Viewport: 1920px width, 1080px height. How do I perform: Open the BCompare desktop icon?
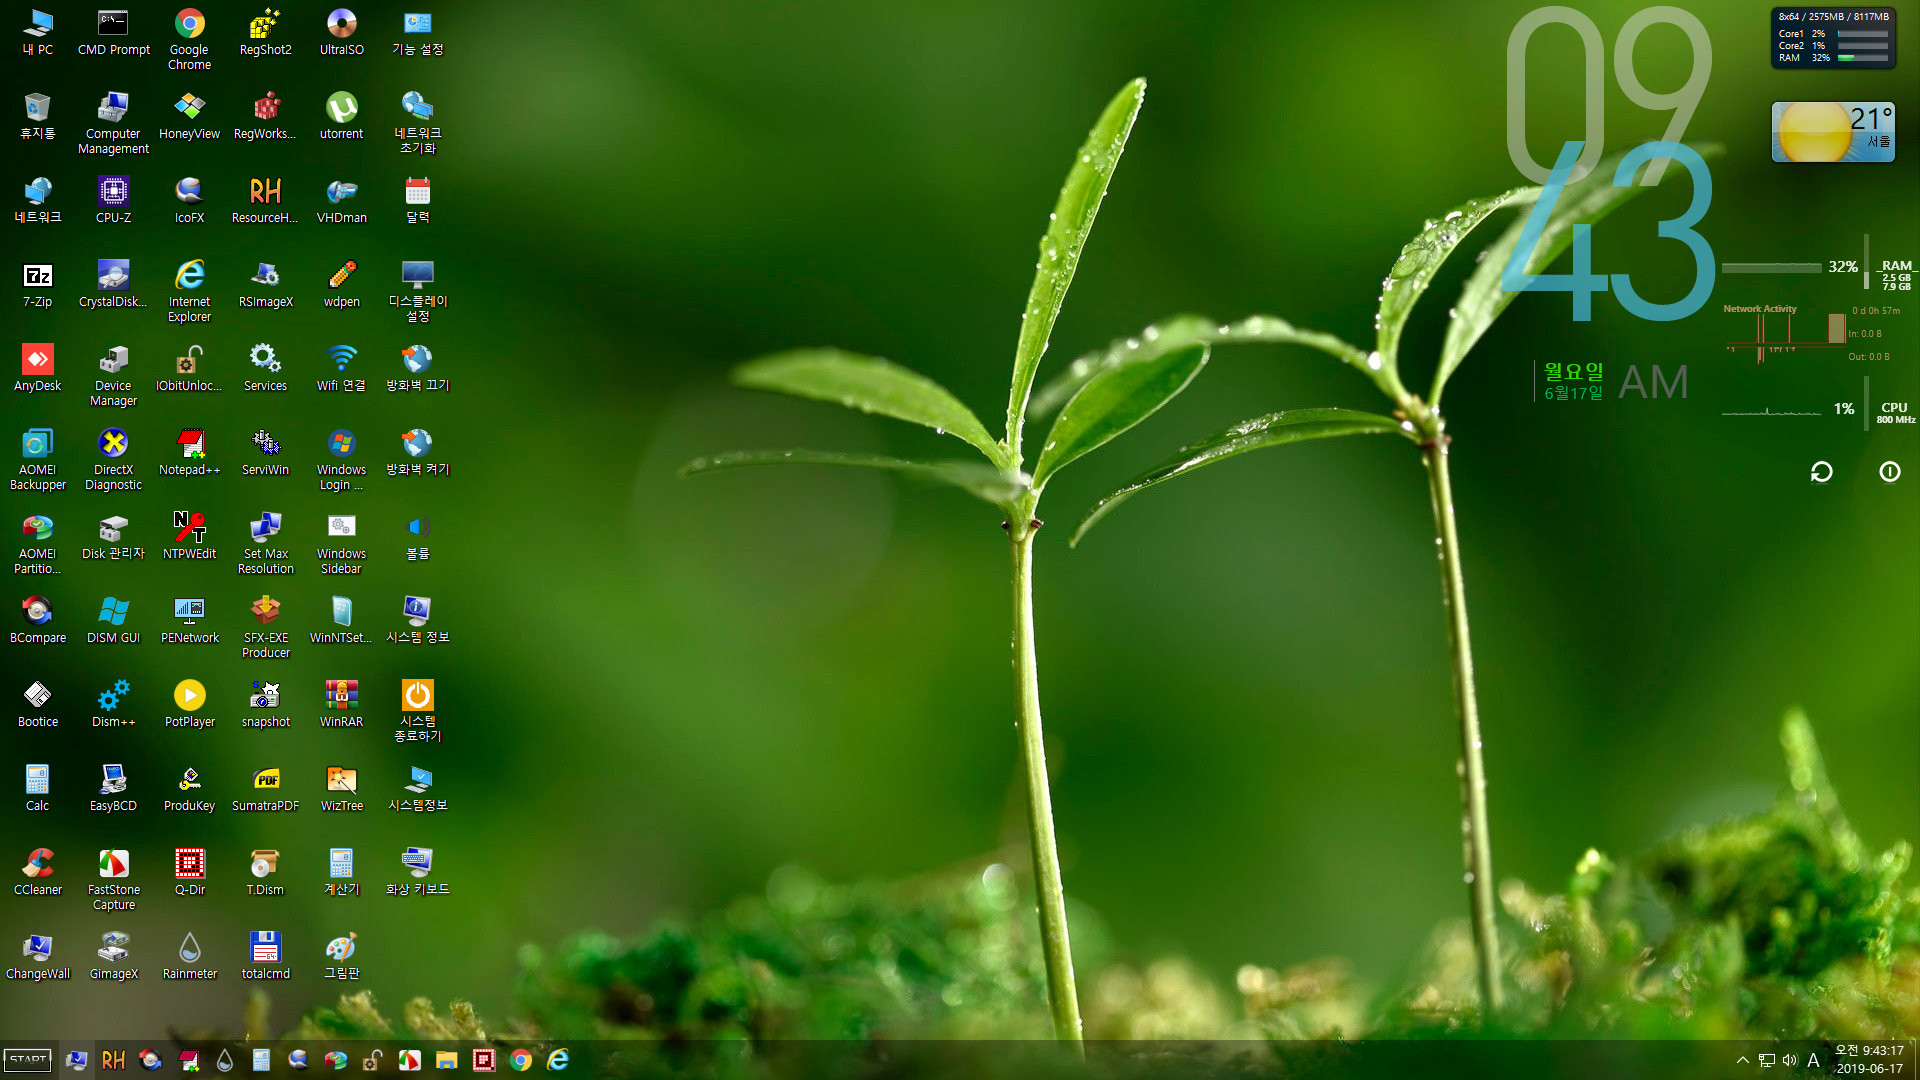[x=37, y=620]
